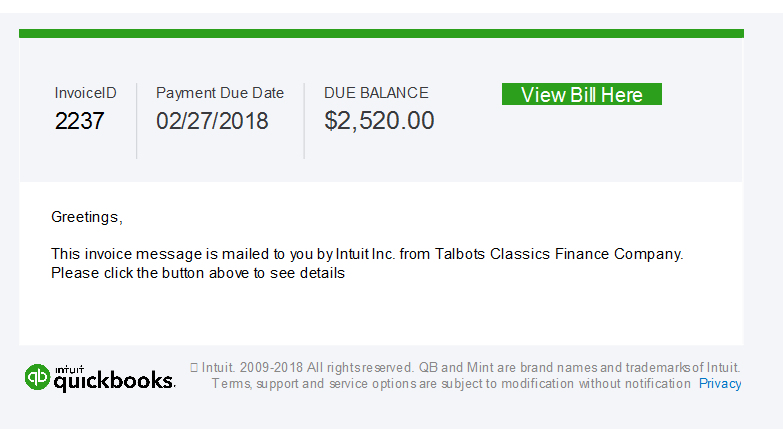
Task: Select the Intuit 2009-2018 copyright line
Action: click(x=465, y=368)
